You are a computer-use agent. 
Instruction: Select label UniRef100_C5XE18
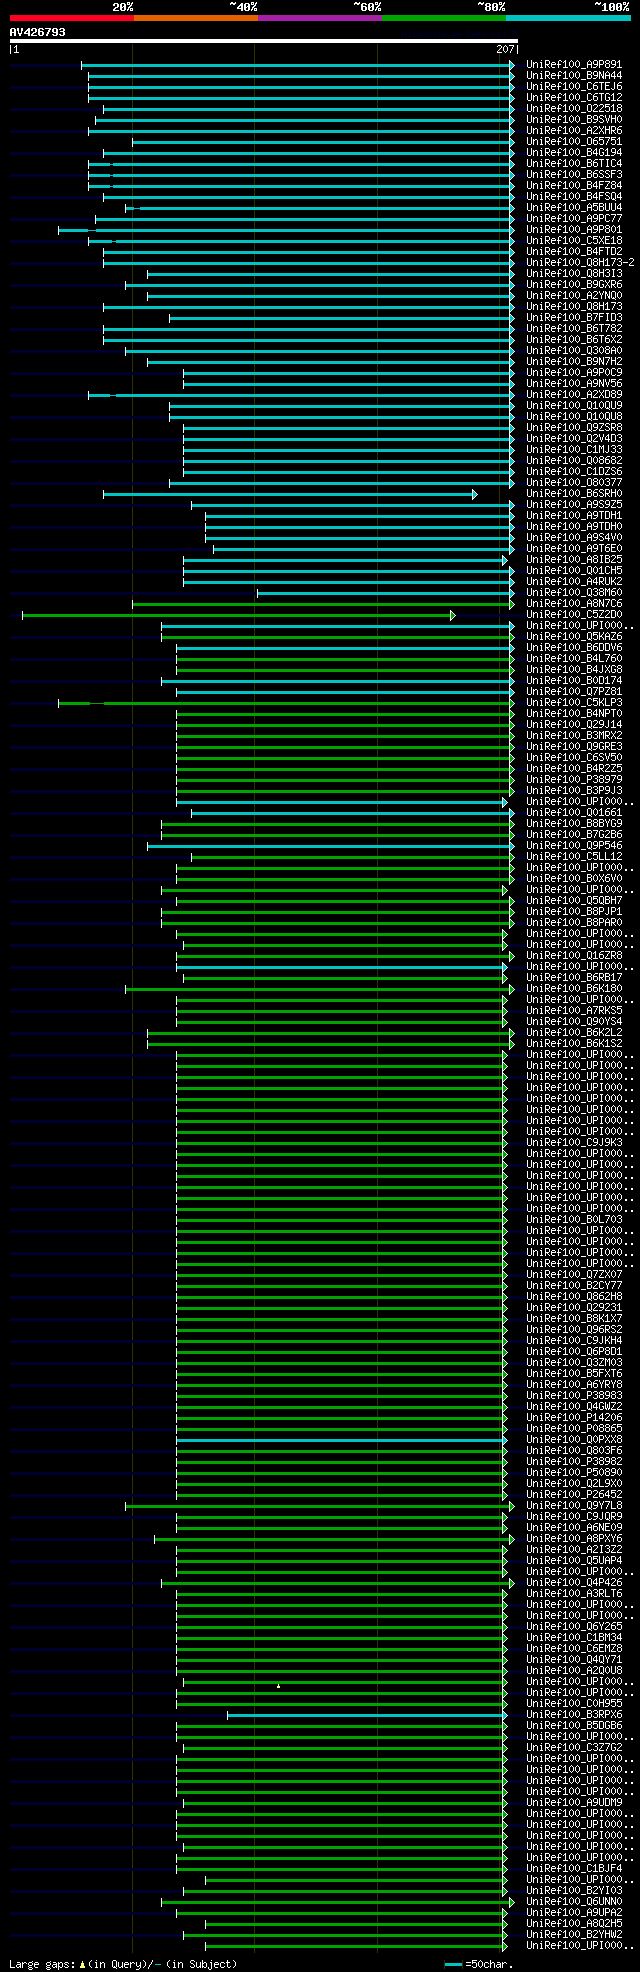coord(574,241)
